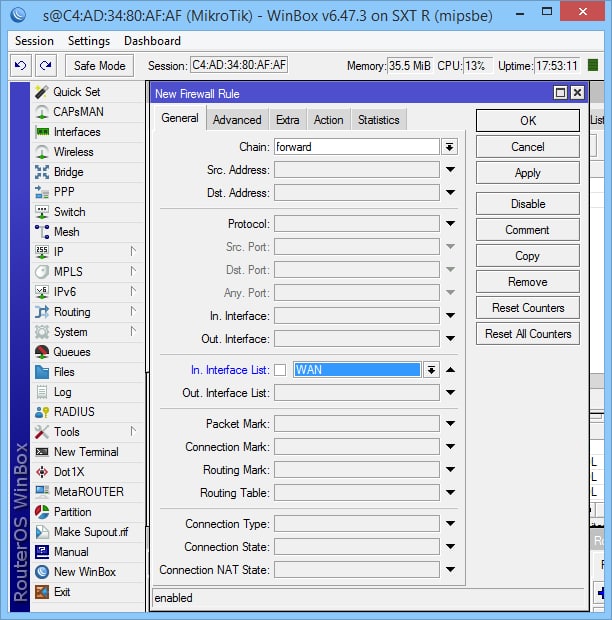Open the Queues sidebar icon
The image size is (612, 620).
pos(42,352)
